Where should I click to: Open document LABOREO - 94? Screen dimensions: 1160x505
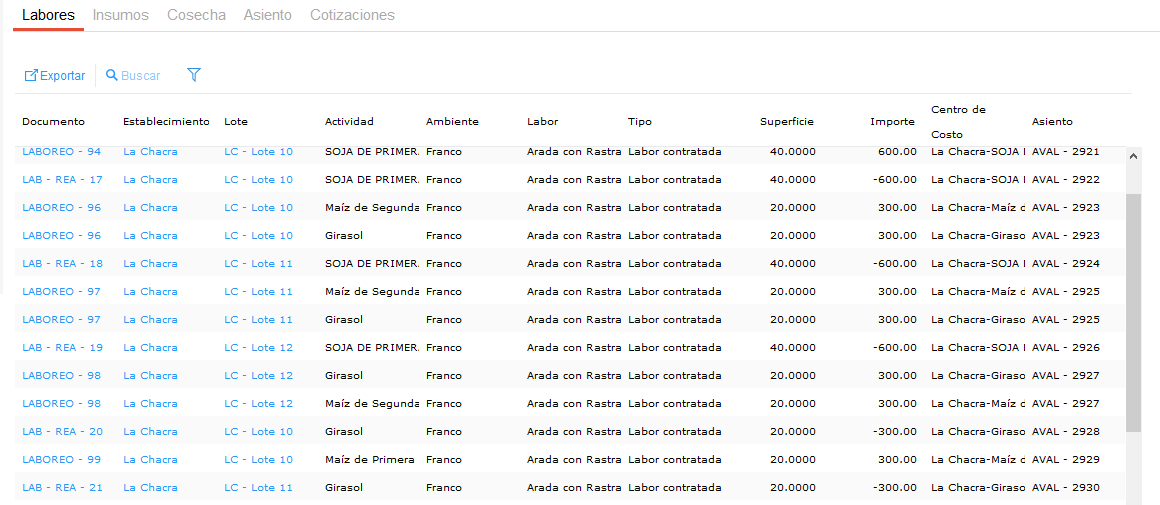pos(61,152)
